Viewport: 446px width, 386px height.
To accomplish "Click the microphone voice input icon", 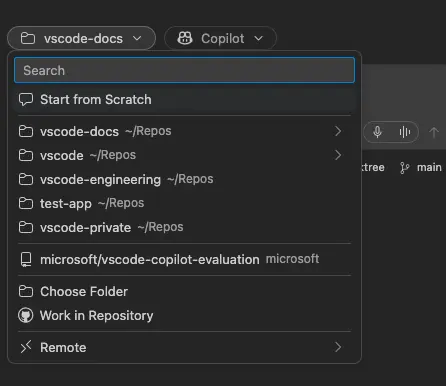I will [377, 132].
